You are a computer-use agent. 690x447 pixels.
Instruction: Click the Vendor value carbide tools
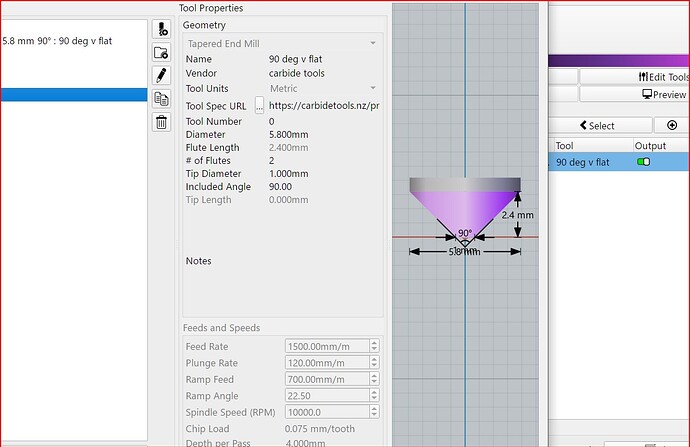(297, 73)
